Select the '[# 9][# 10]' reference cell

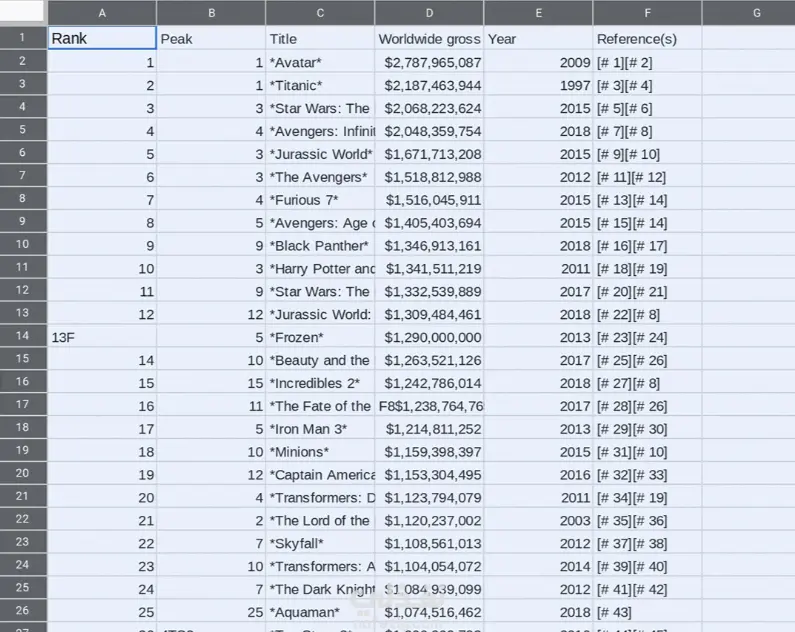coord(647,154)
